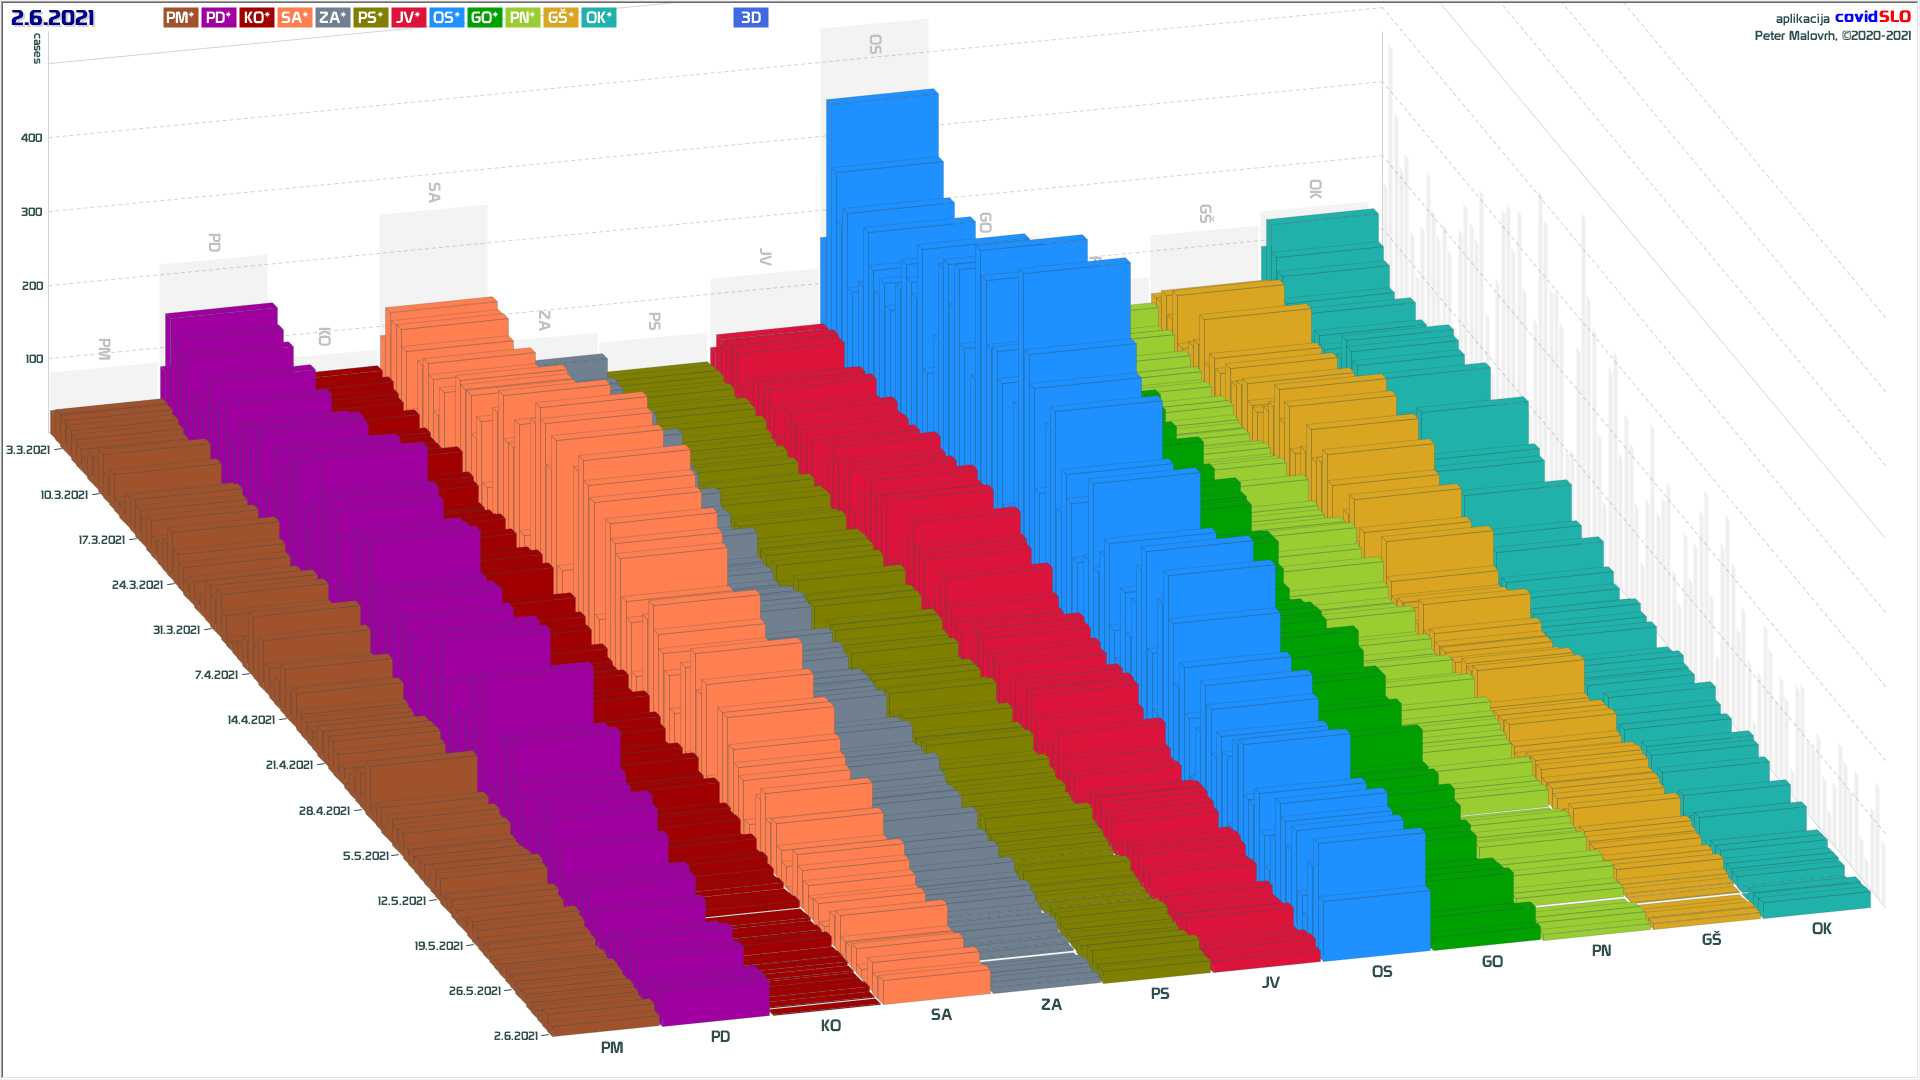
Task: Click the blue OS legend chip
Action: tap(447, 18)
